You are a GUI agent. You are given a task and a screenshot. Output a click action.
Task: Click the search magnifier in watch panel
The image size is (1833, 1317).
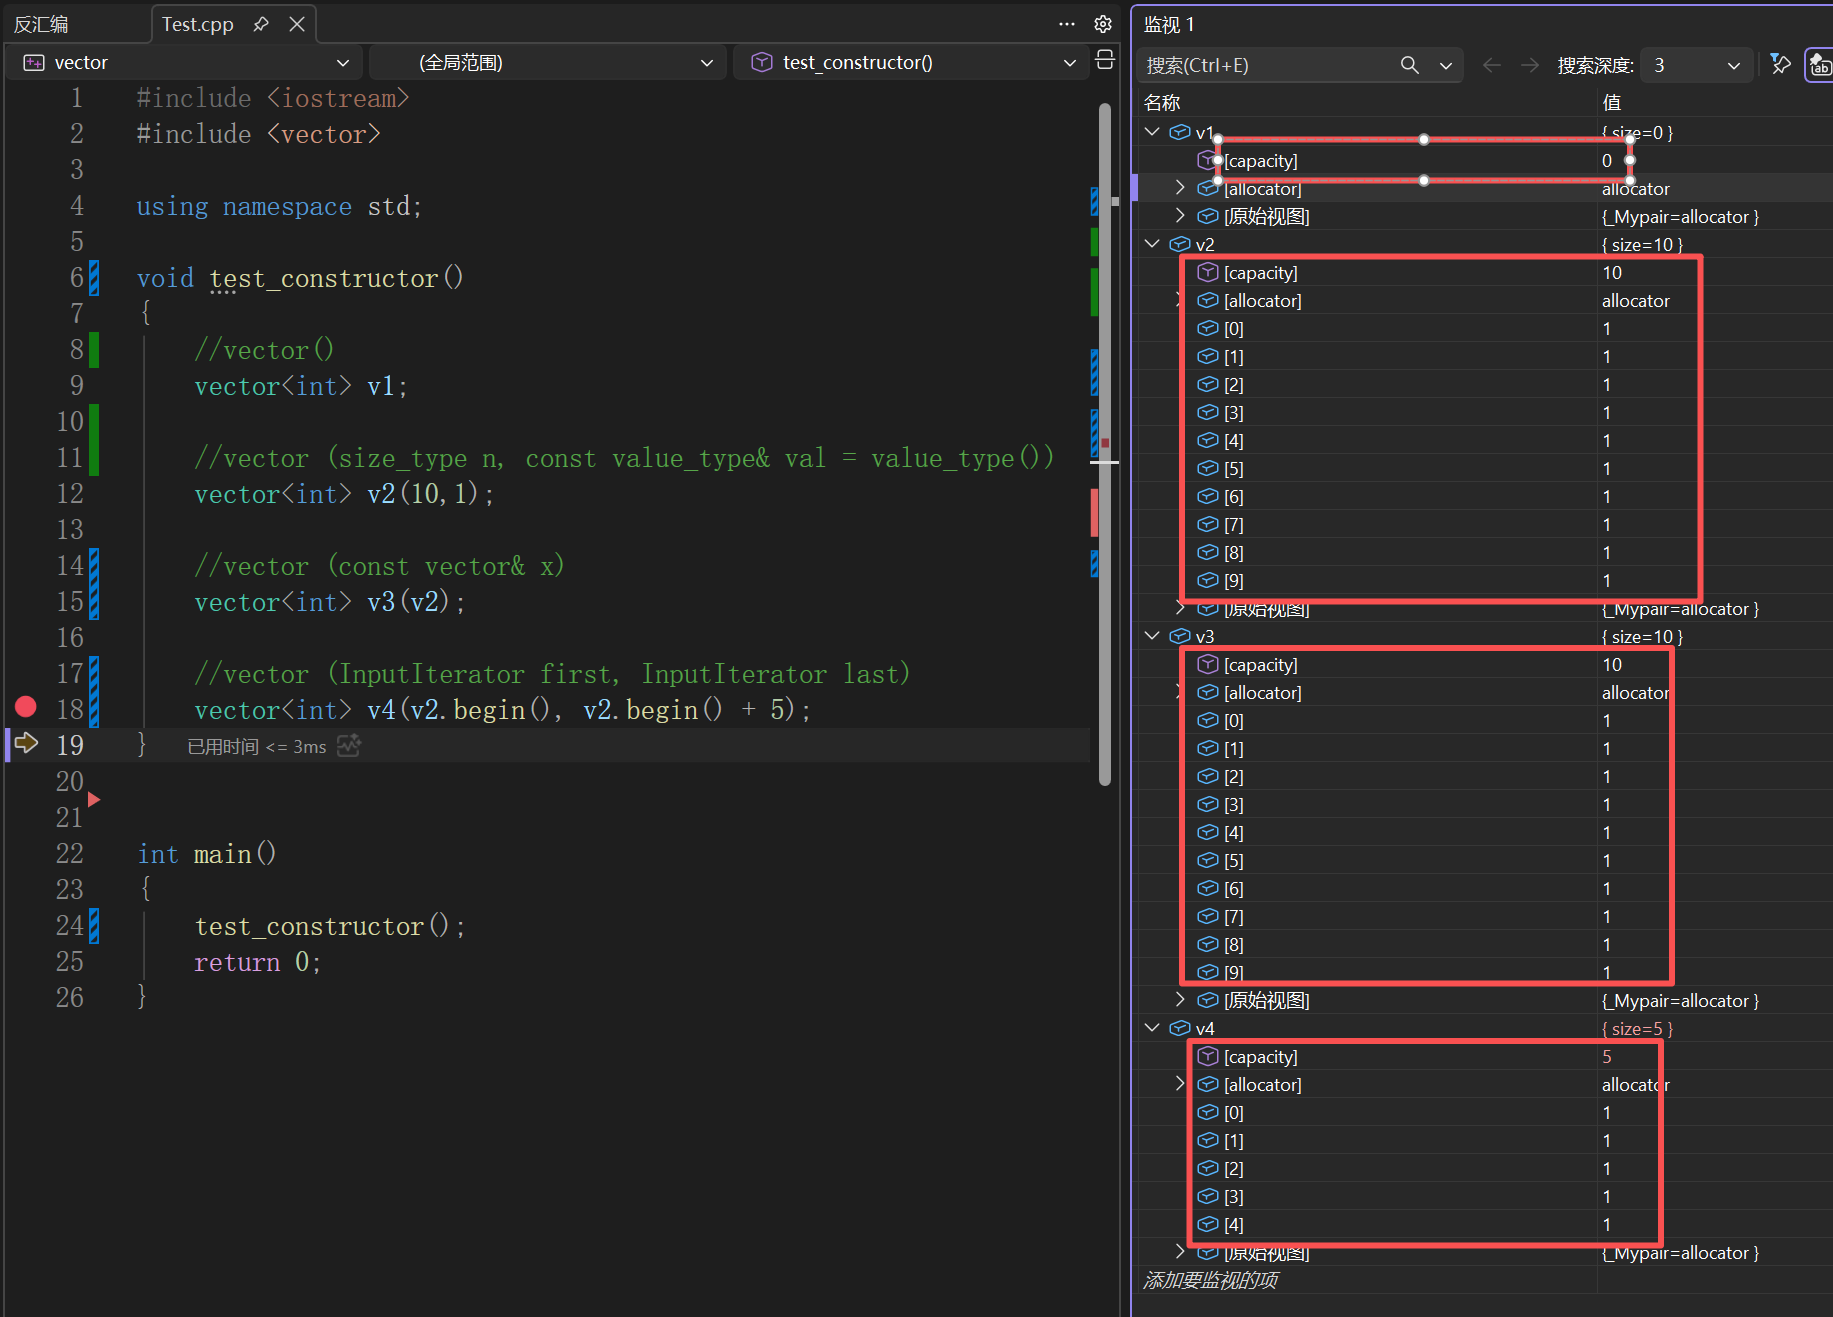(x=1410, y=65)
